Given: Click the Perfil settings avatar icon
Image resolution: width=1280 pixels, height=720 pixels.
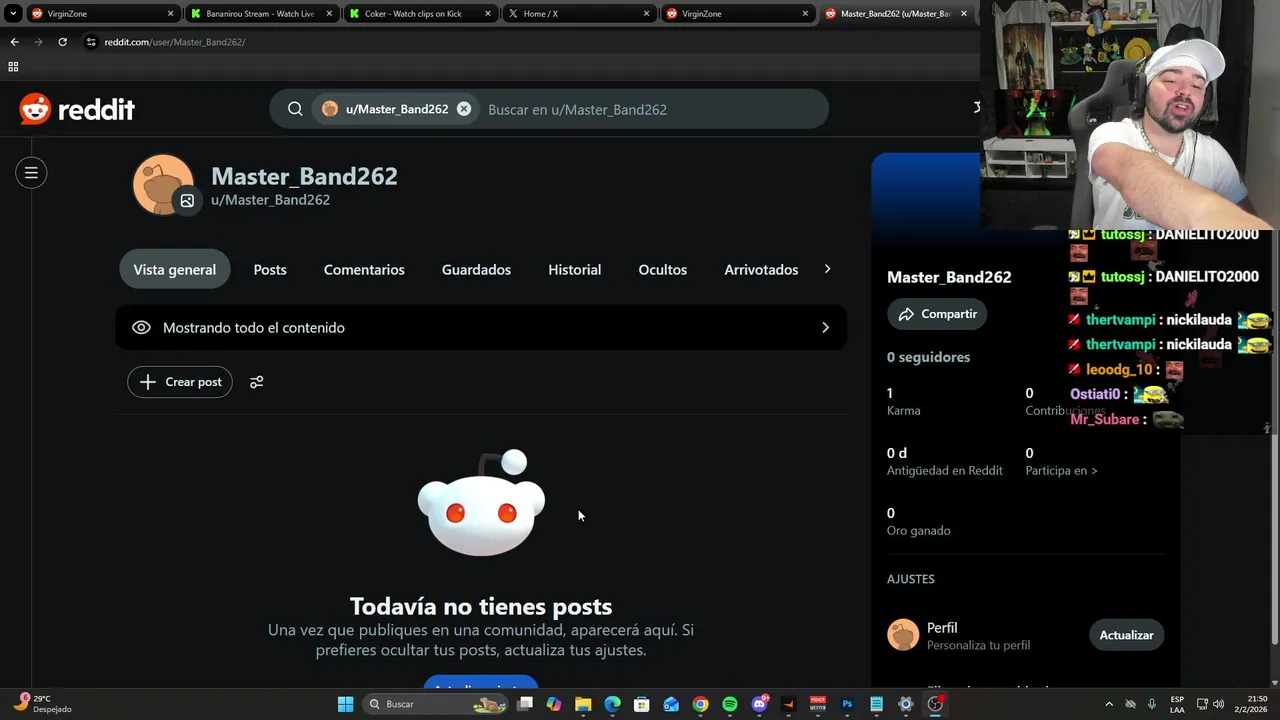Looking at the screenshot, I should pos(903,635).
